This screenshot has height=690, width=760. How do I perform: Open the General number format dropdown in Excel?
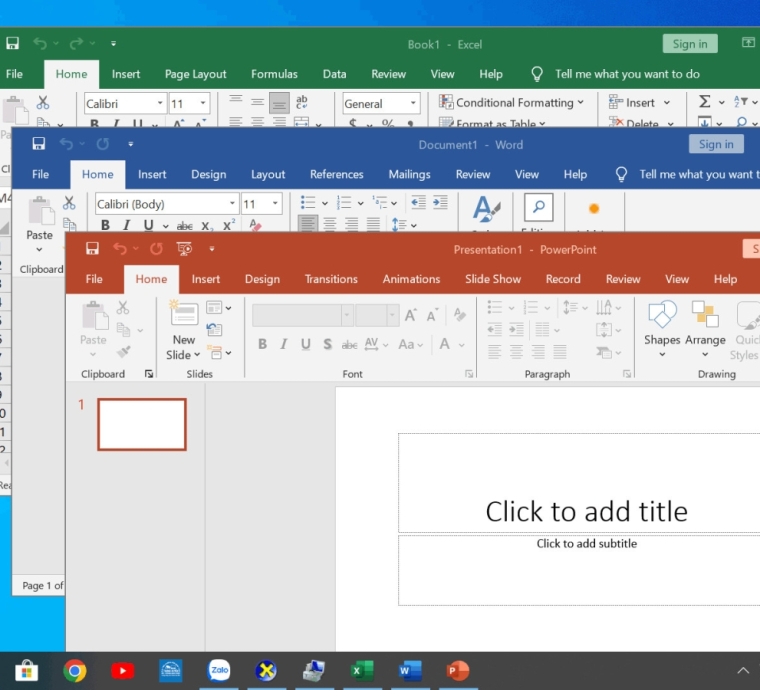tap(413, 103)
